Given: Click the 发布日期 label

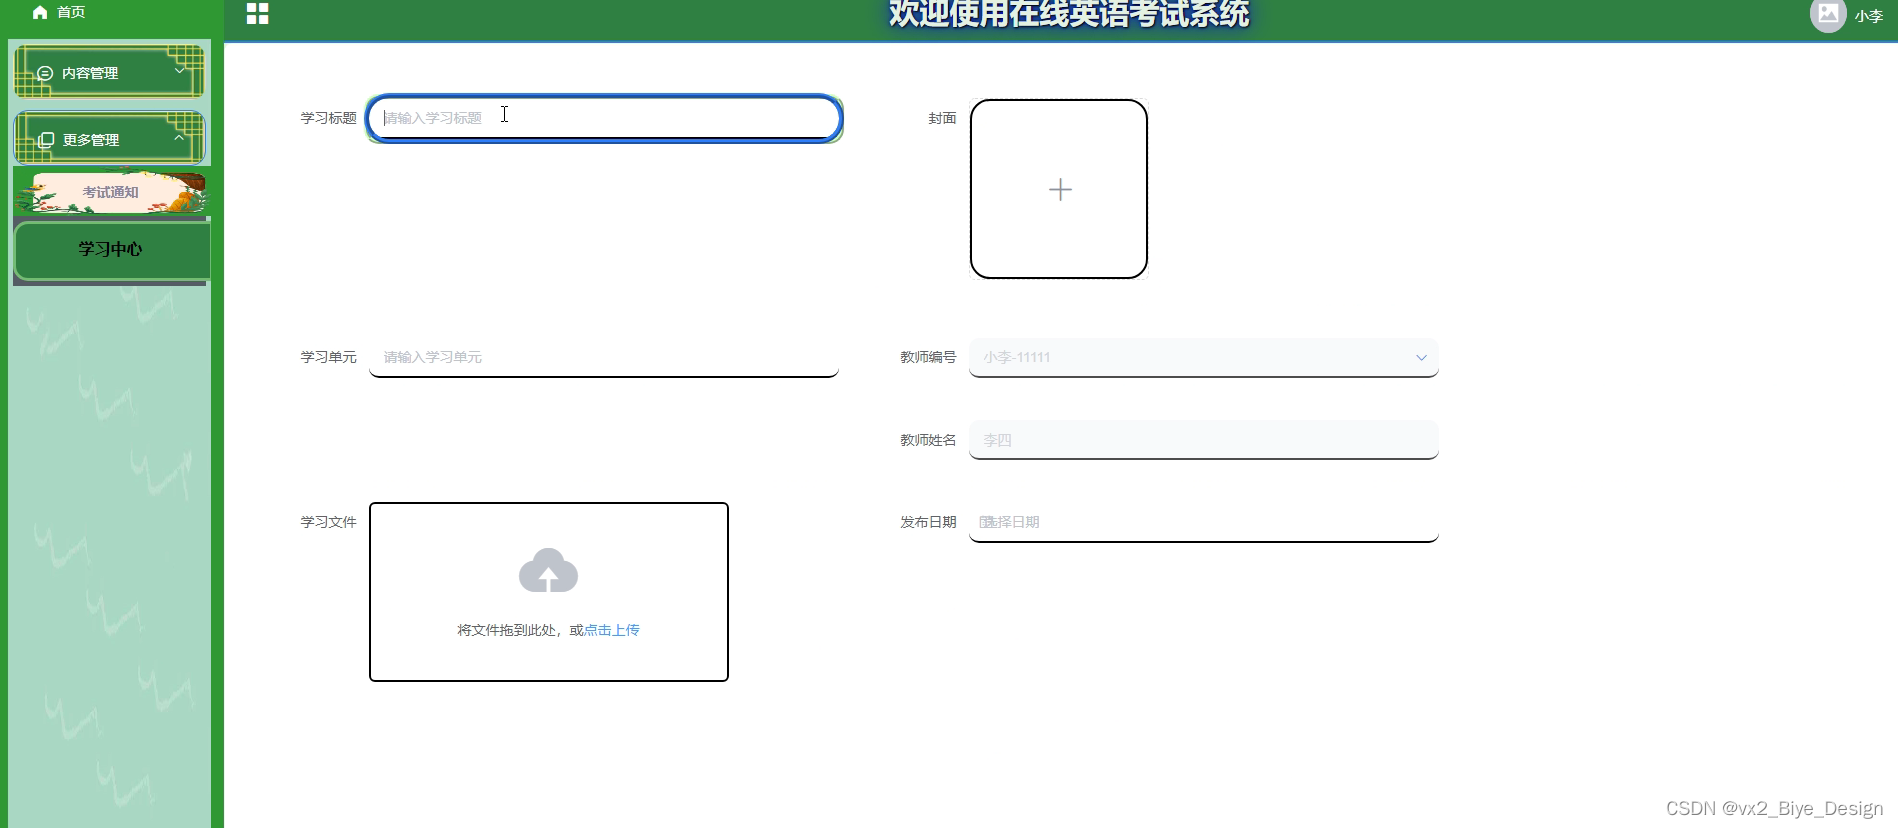Looking at the screenshot, I should [x=928, y=522].
